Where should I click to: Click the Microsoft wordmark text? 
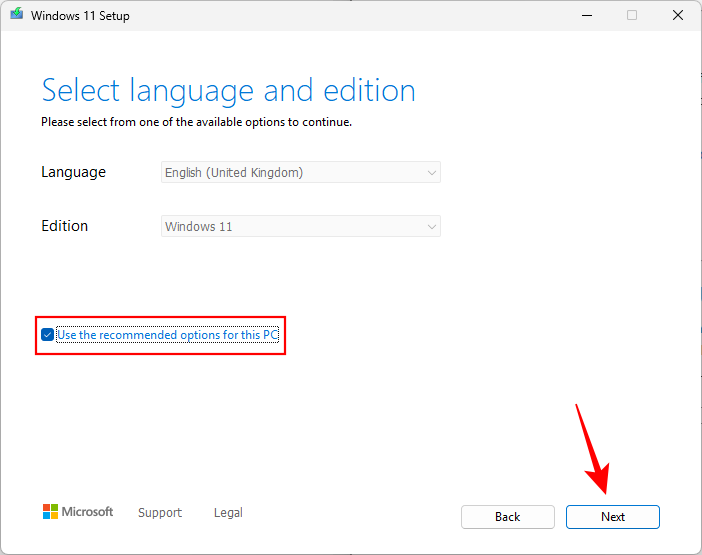(x=88, y=512)
